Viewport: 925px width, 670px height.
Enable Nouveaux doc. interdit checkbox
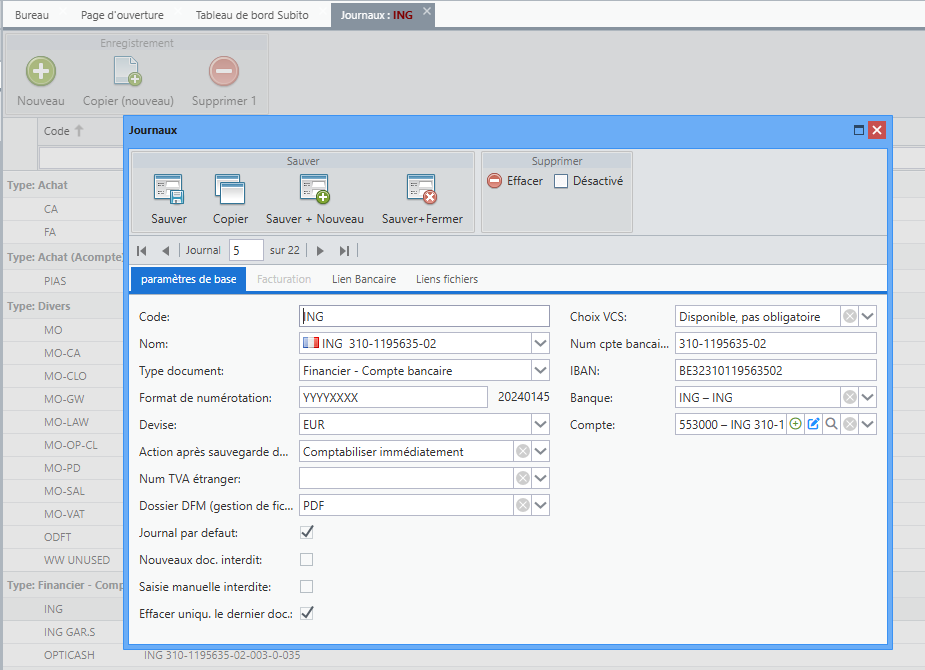pos(307,560)
